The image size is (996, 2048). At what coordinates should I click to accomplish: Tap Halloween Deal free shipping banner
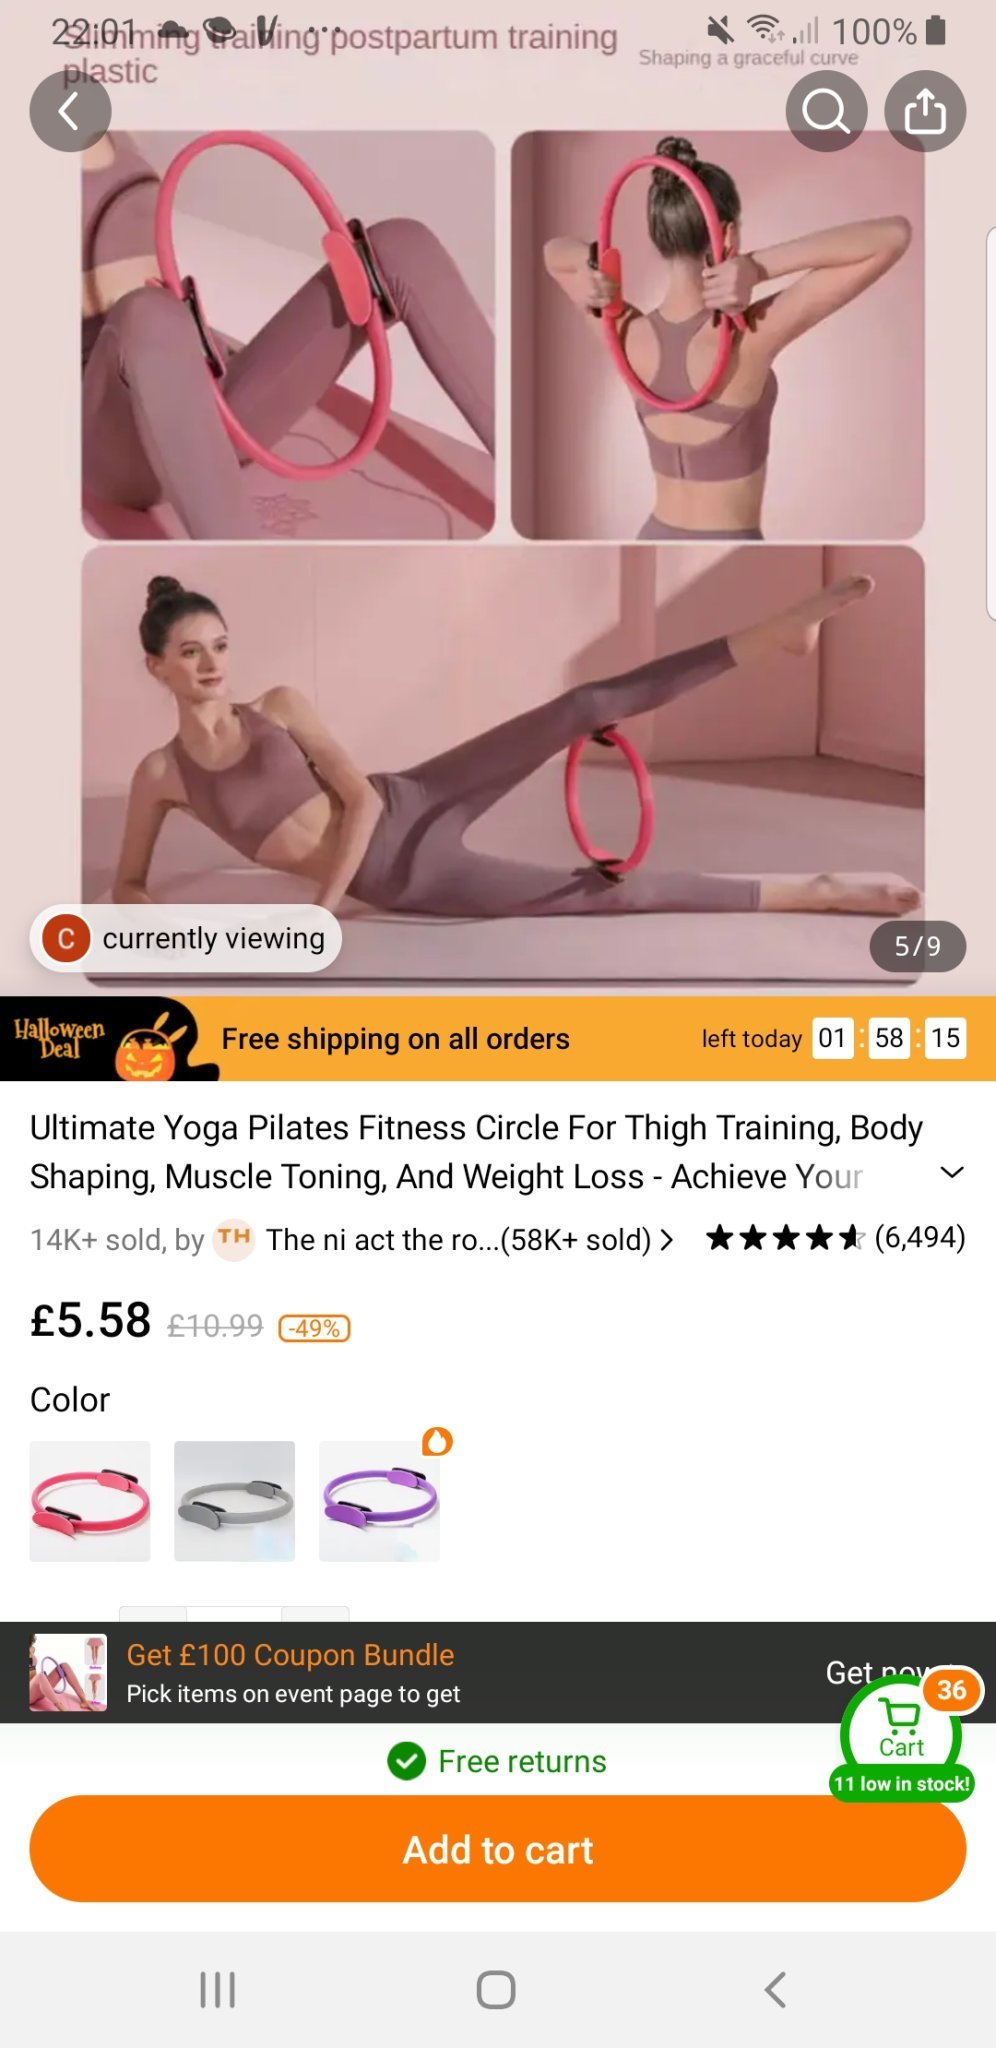498,1038
